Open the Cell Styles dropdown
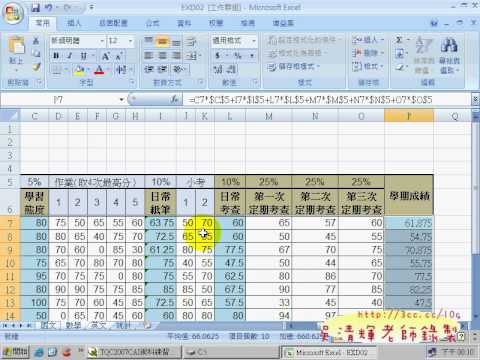 pos(293,67)
